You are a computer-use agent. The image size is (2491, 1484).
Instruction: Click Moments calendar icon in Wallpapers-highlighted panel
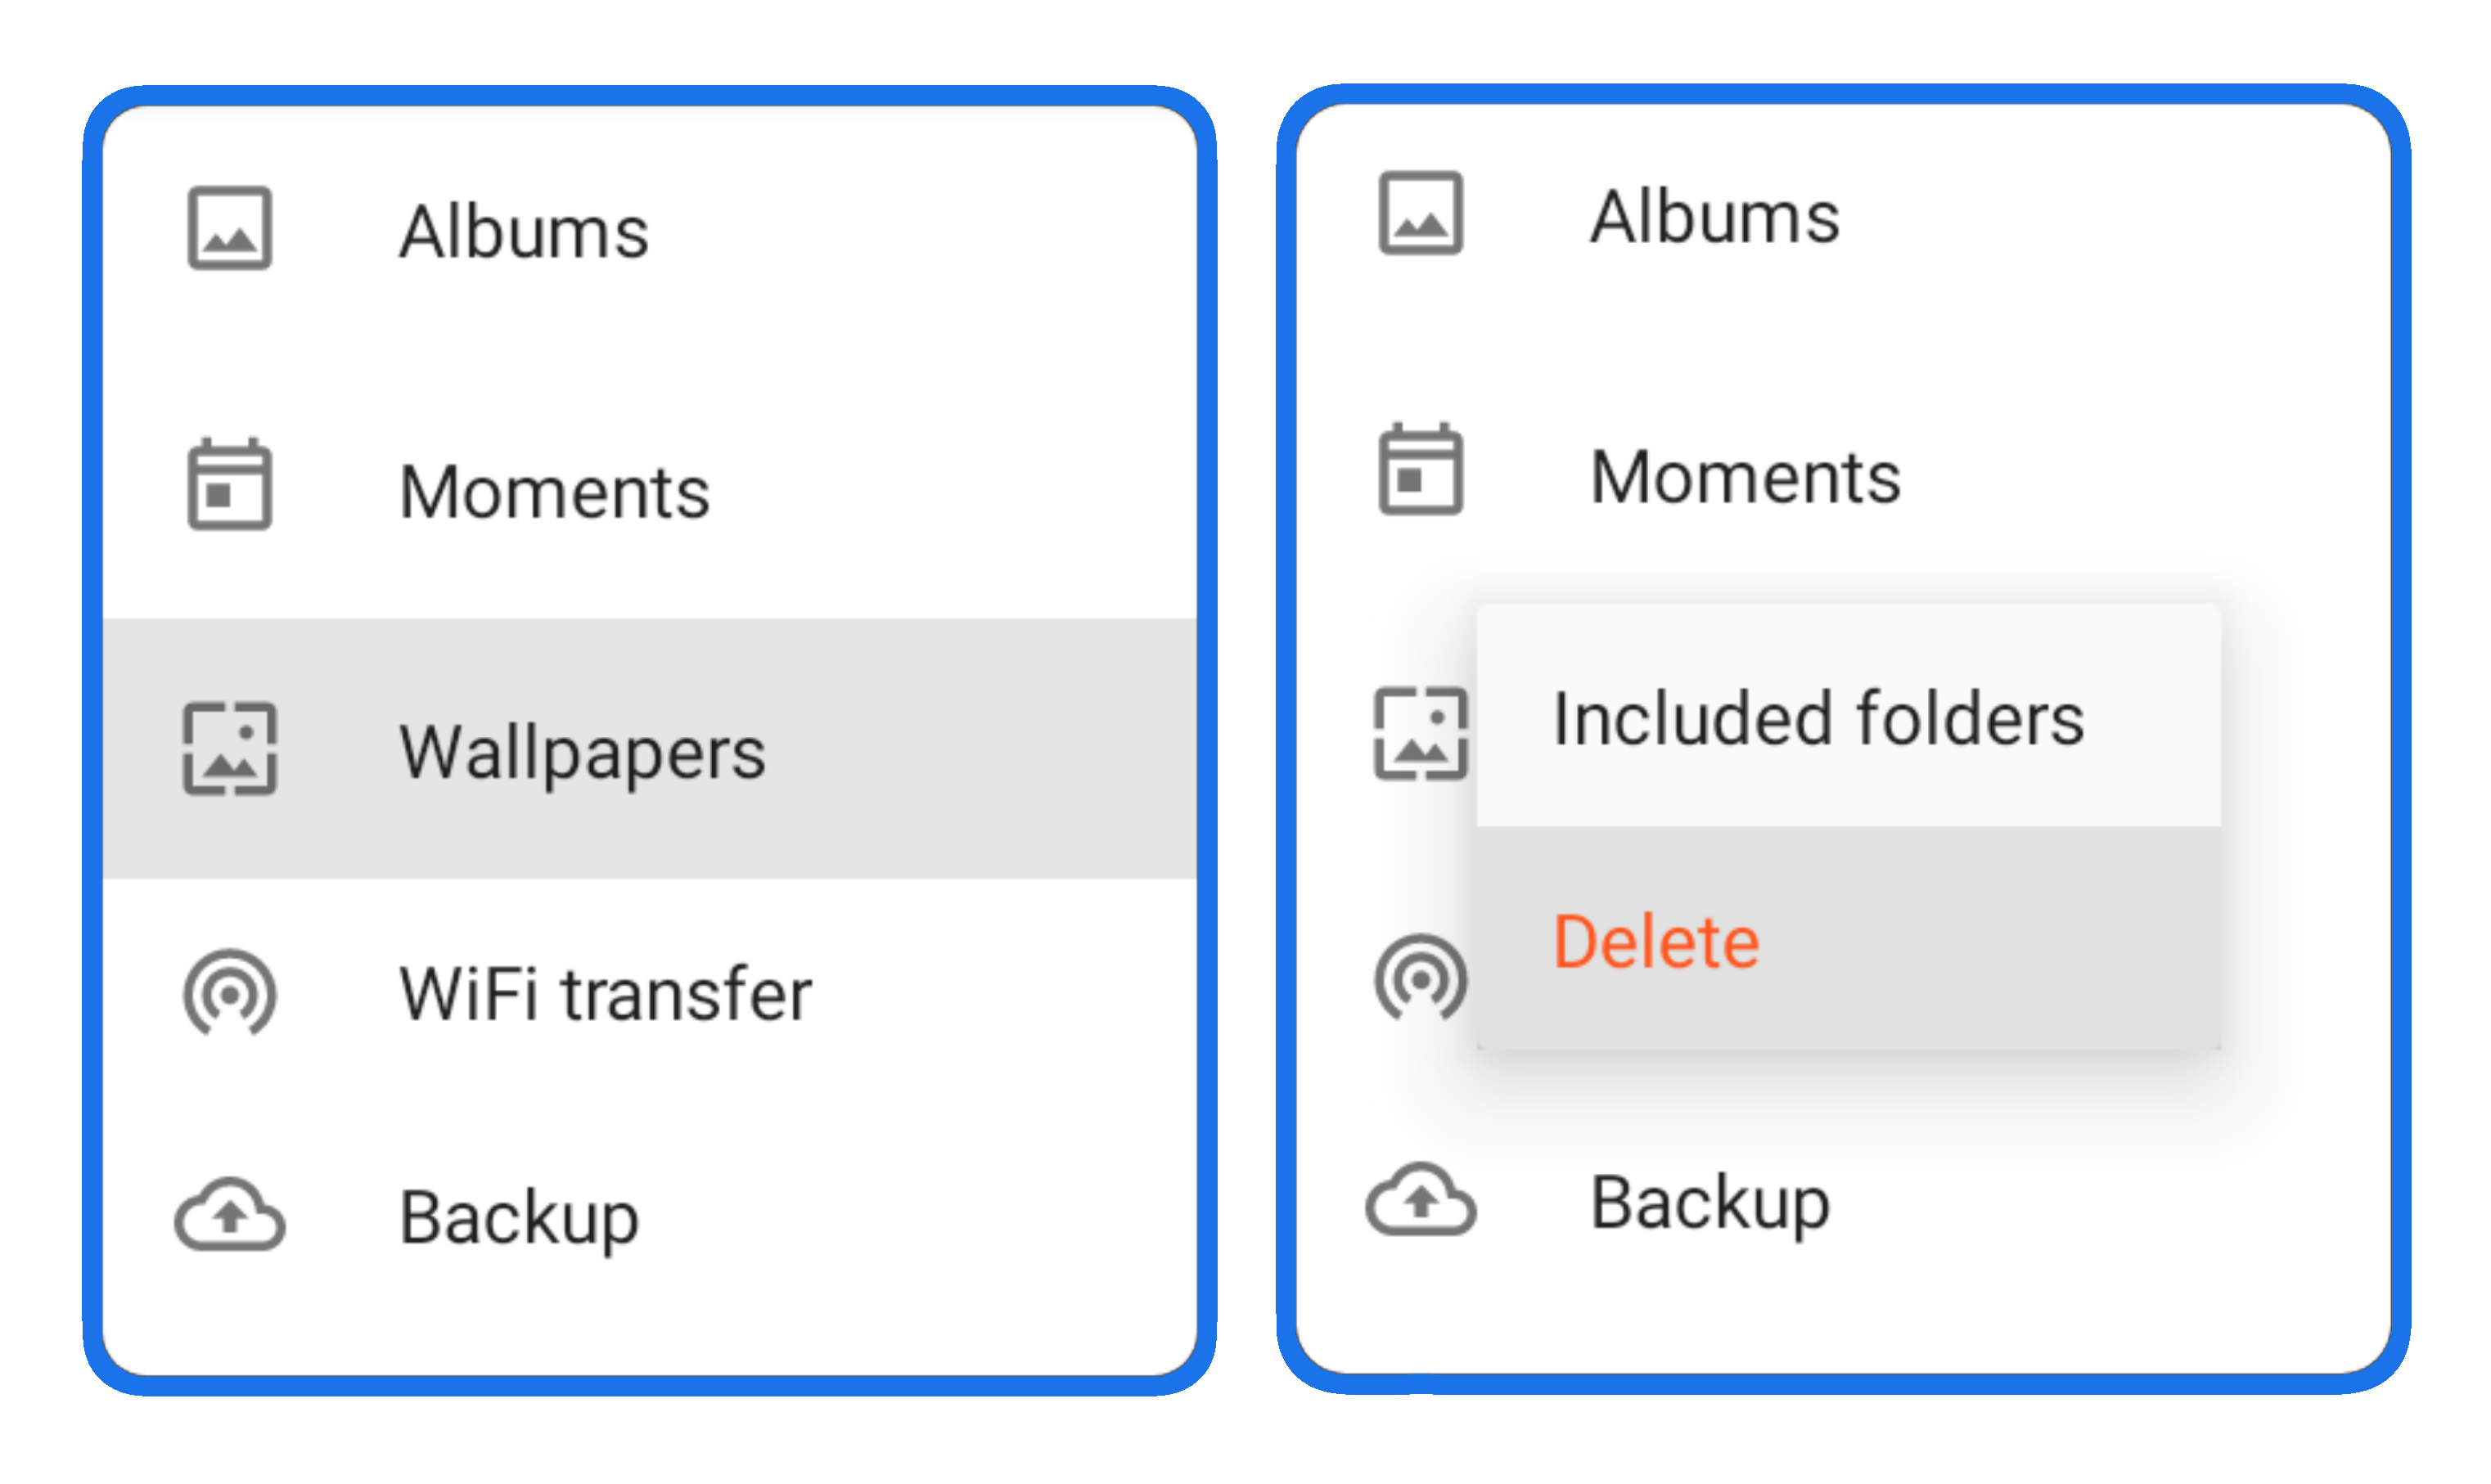(x=230, y=484)
